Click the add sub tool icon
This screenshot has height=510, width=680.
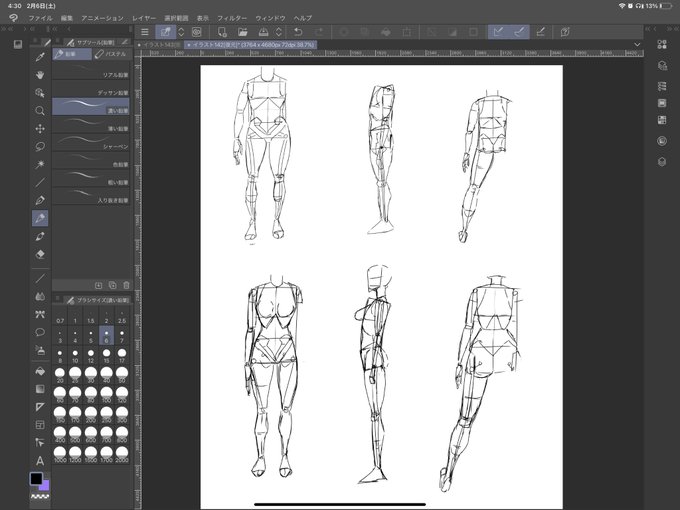[x=98, y=285]
